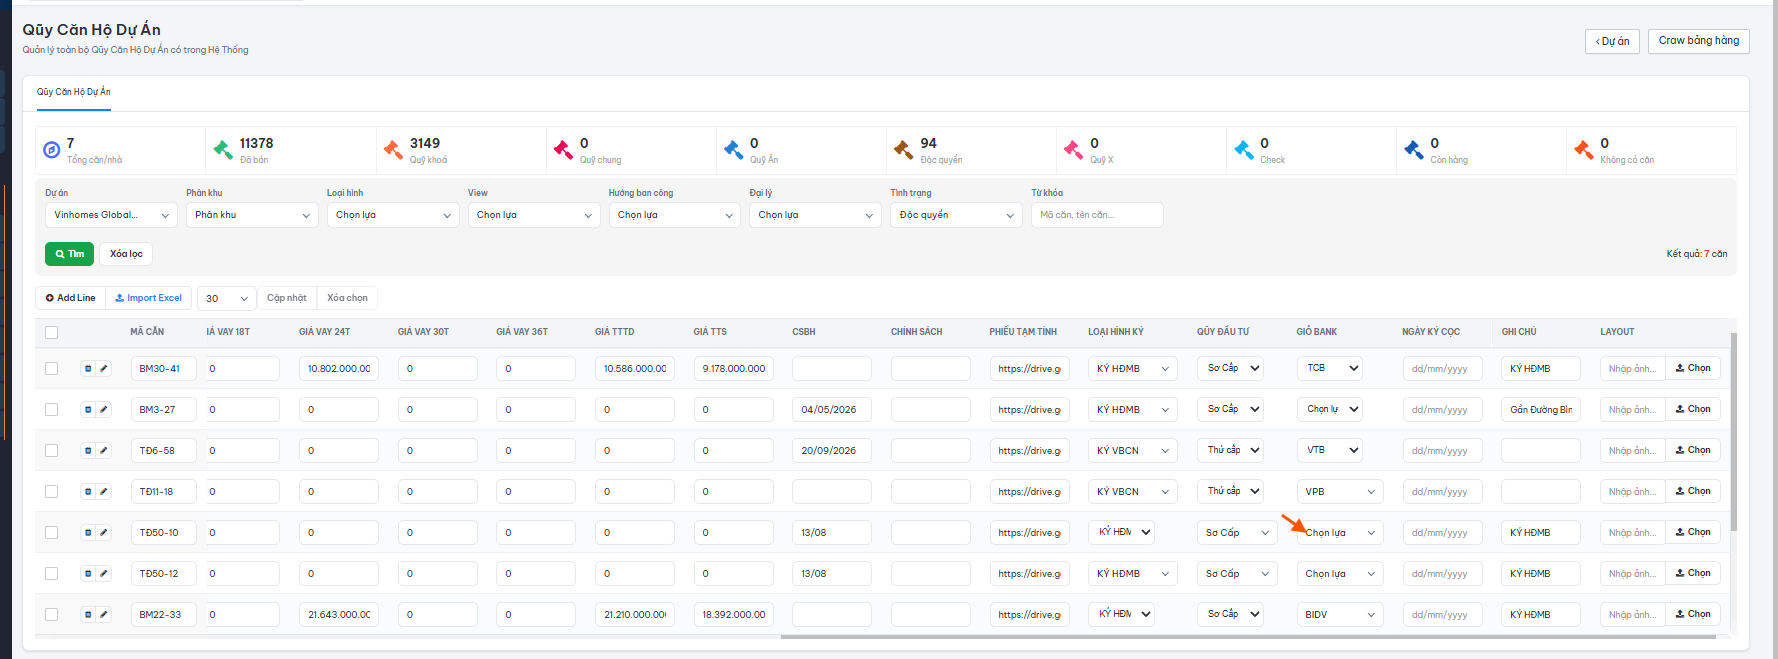Click the vertical scrollbar beside the table
Image resolution: width=1778 pixels, height=659 pixels.
1733,432
